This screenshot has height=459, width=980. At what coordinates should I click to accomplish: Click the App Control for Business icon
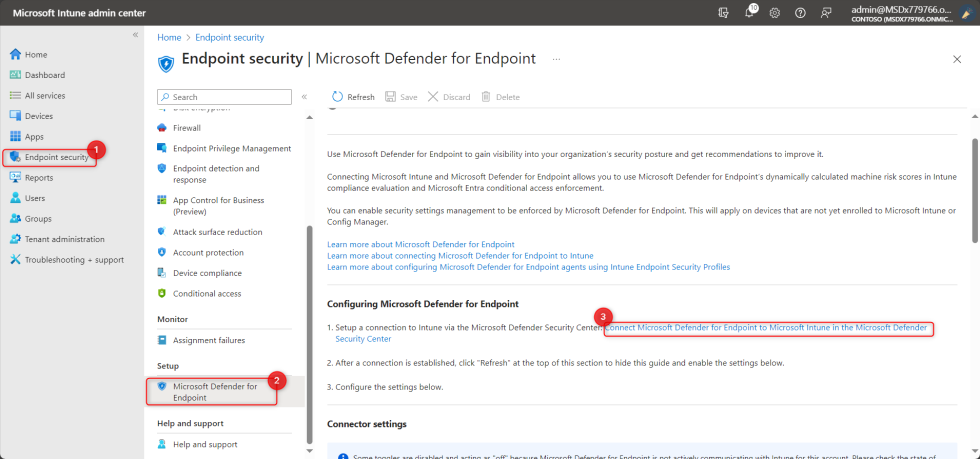pyautogui.click(x=162, y=200)
